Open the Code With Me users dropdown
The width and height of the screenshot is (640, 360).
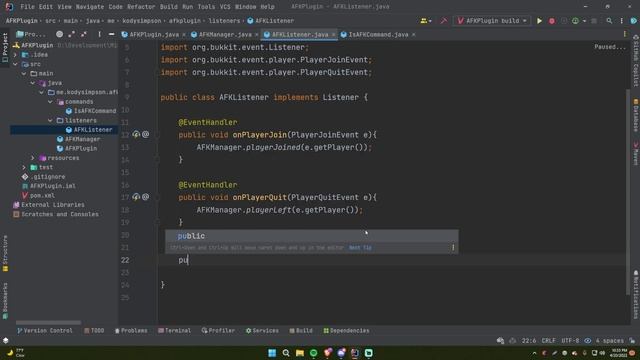coord(426,21)
